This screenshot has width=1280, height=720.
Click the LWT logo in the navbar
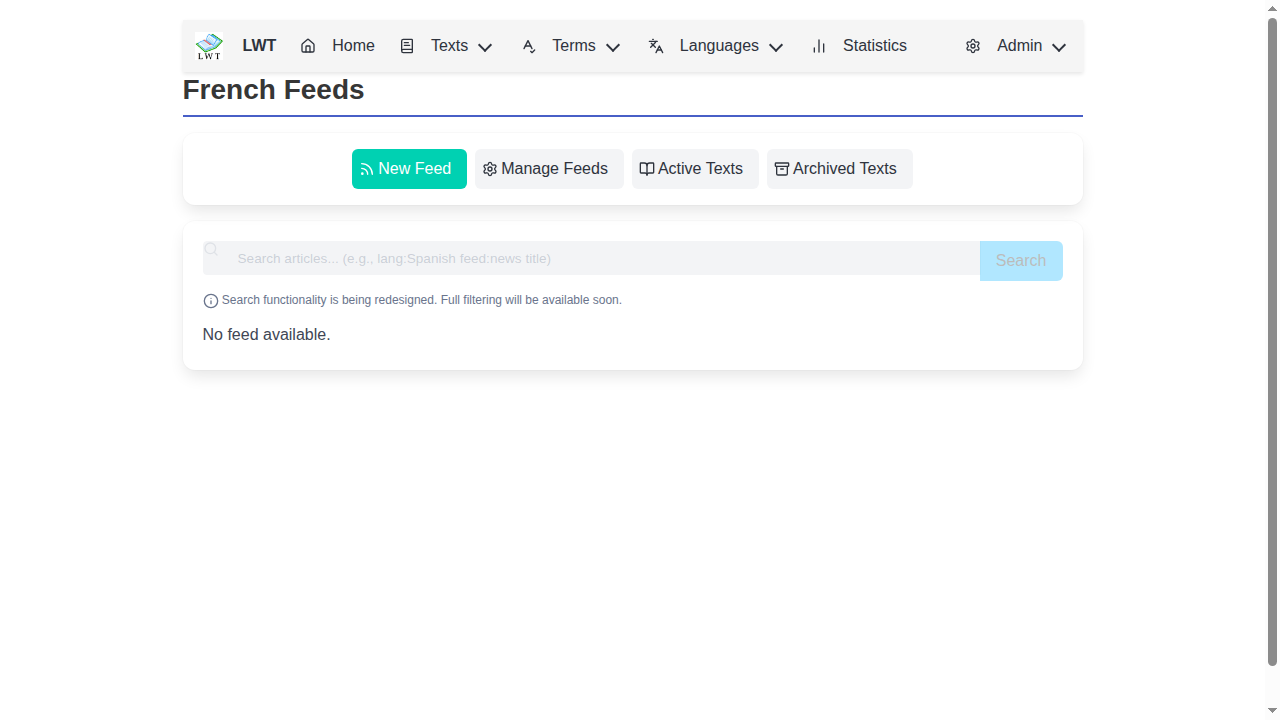pyautogui.click(x=208, y=45)
